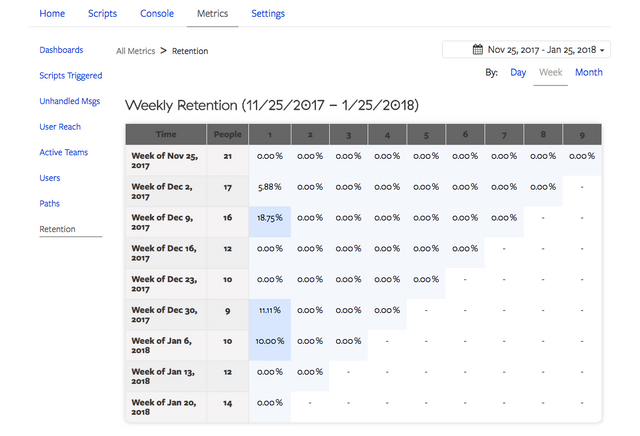Change grouping to Month
The width and height of the screenshot is (640, 436).
(588, 73)
